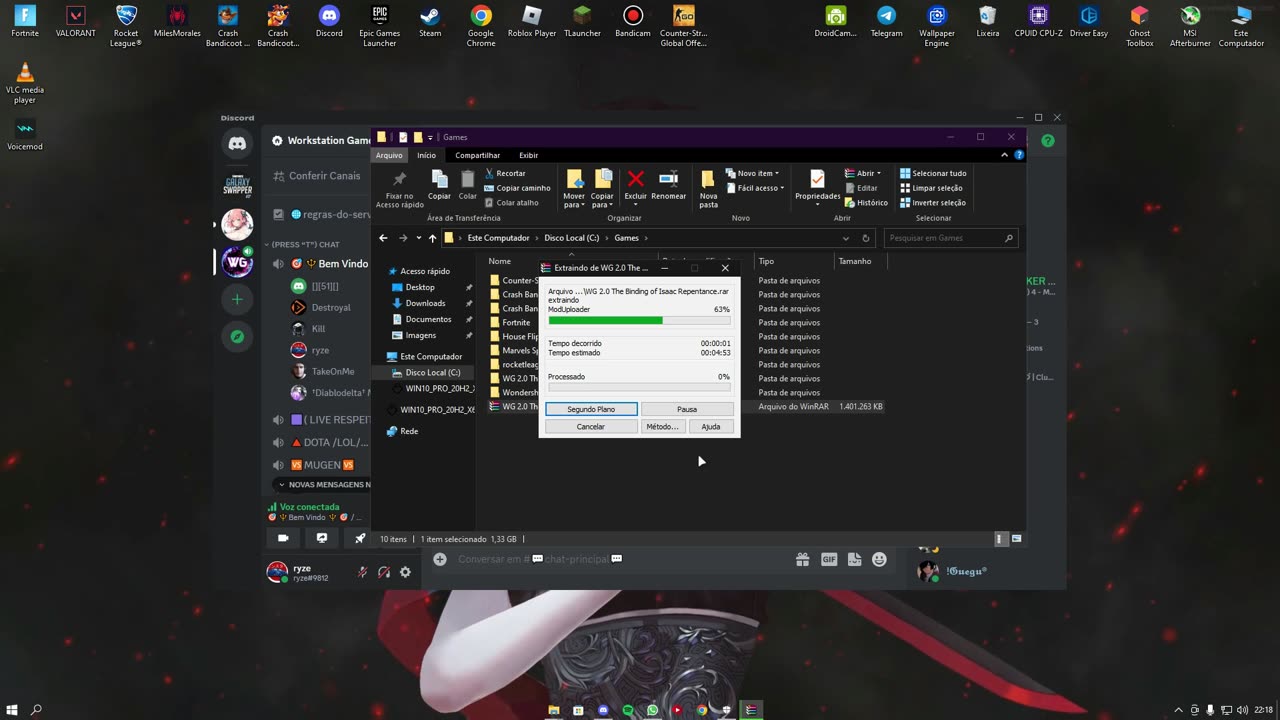Click the Copiar icon in the ribbon
The width and height of the screenshot is (1280, 720).
[x=439, y=179]
